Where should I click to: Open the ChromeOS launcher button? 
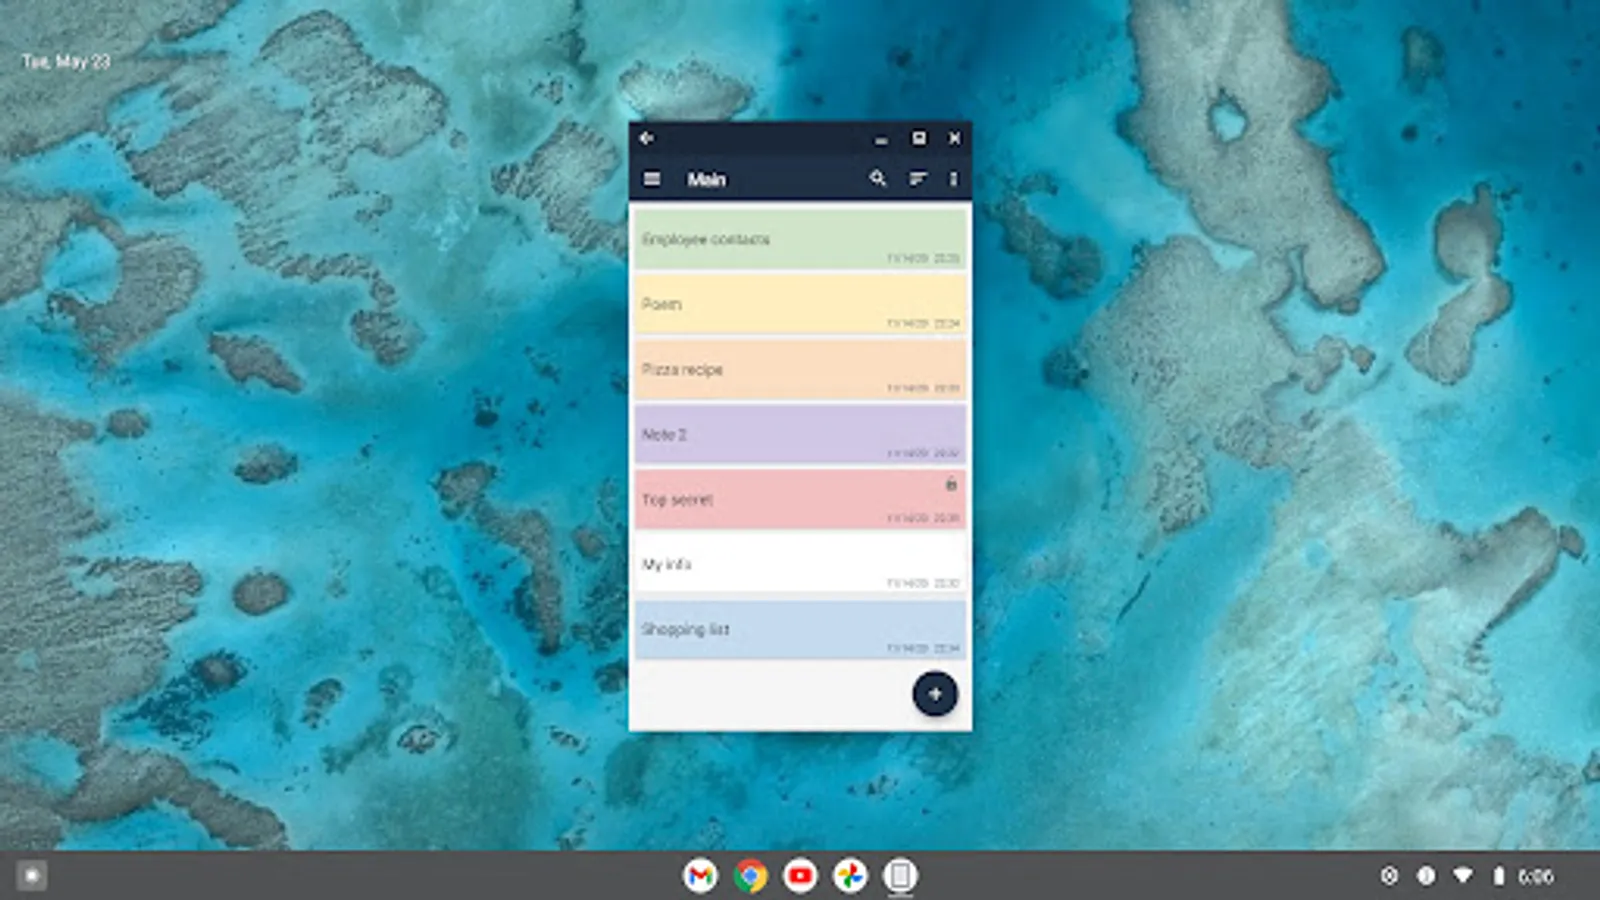(x=31, y=876)
